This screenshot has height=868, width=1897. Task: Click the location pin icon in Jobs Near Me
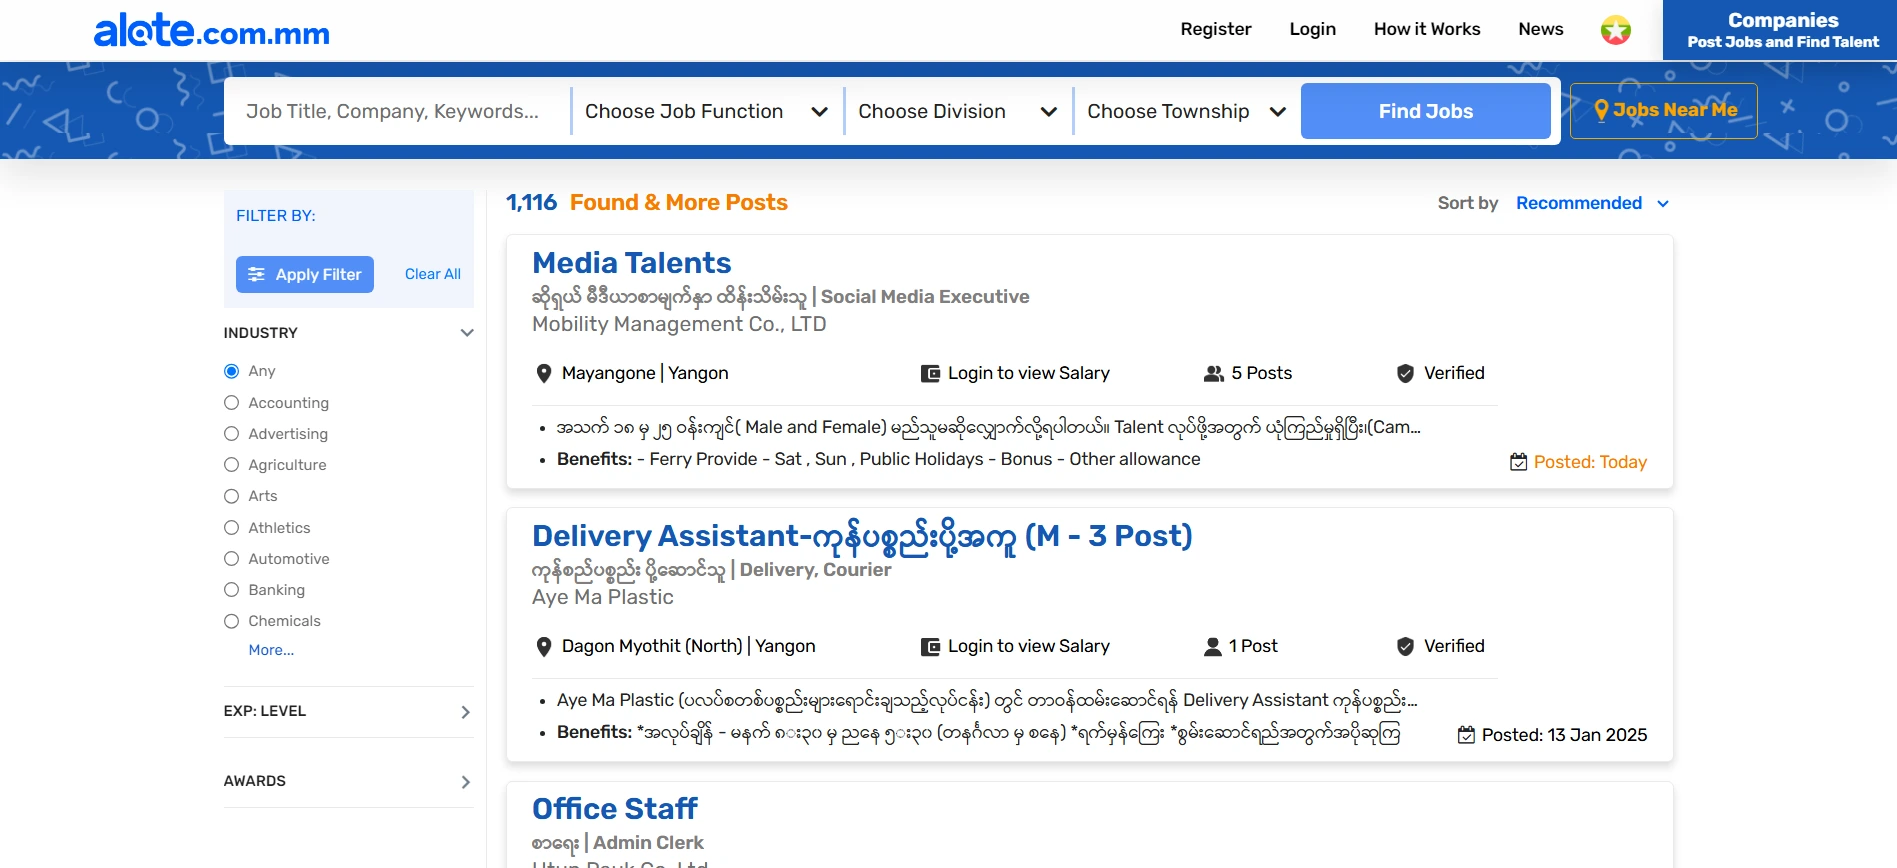click(x=1601, y=110)
